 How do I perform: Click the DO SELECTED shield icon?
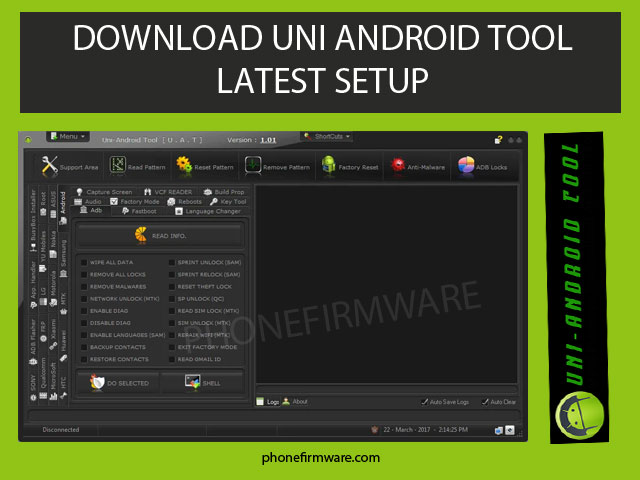point(97,382)
